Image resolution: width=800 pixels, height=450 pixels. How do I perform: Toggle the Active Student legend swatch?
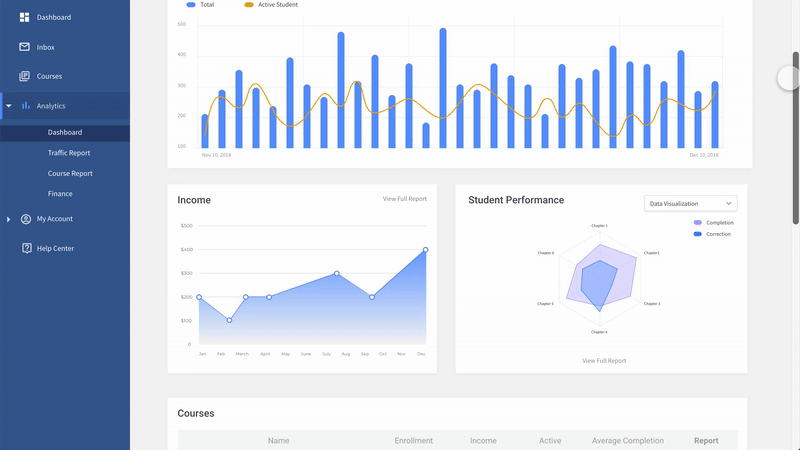pyautogui.click(x=249, y=5)
